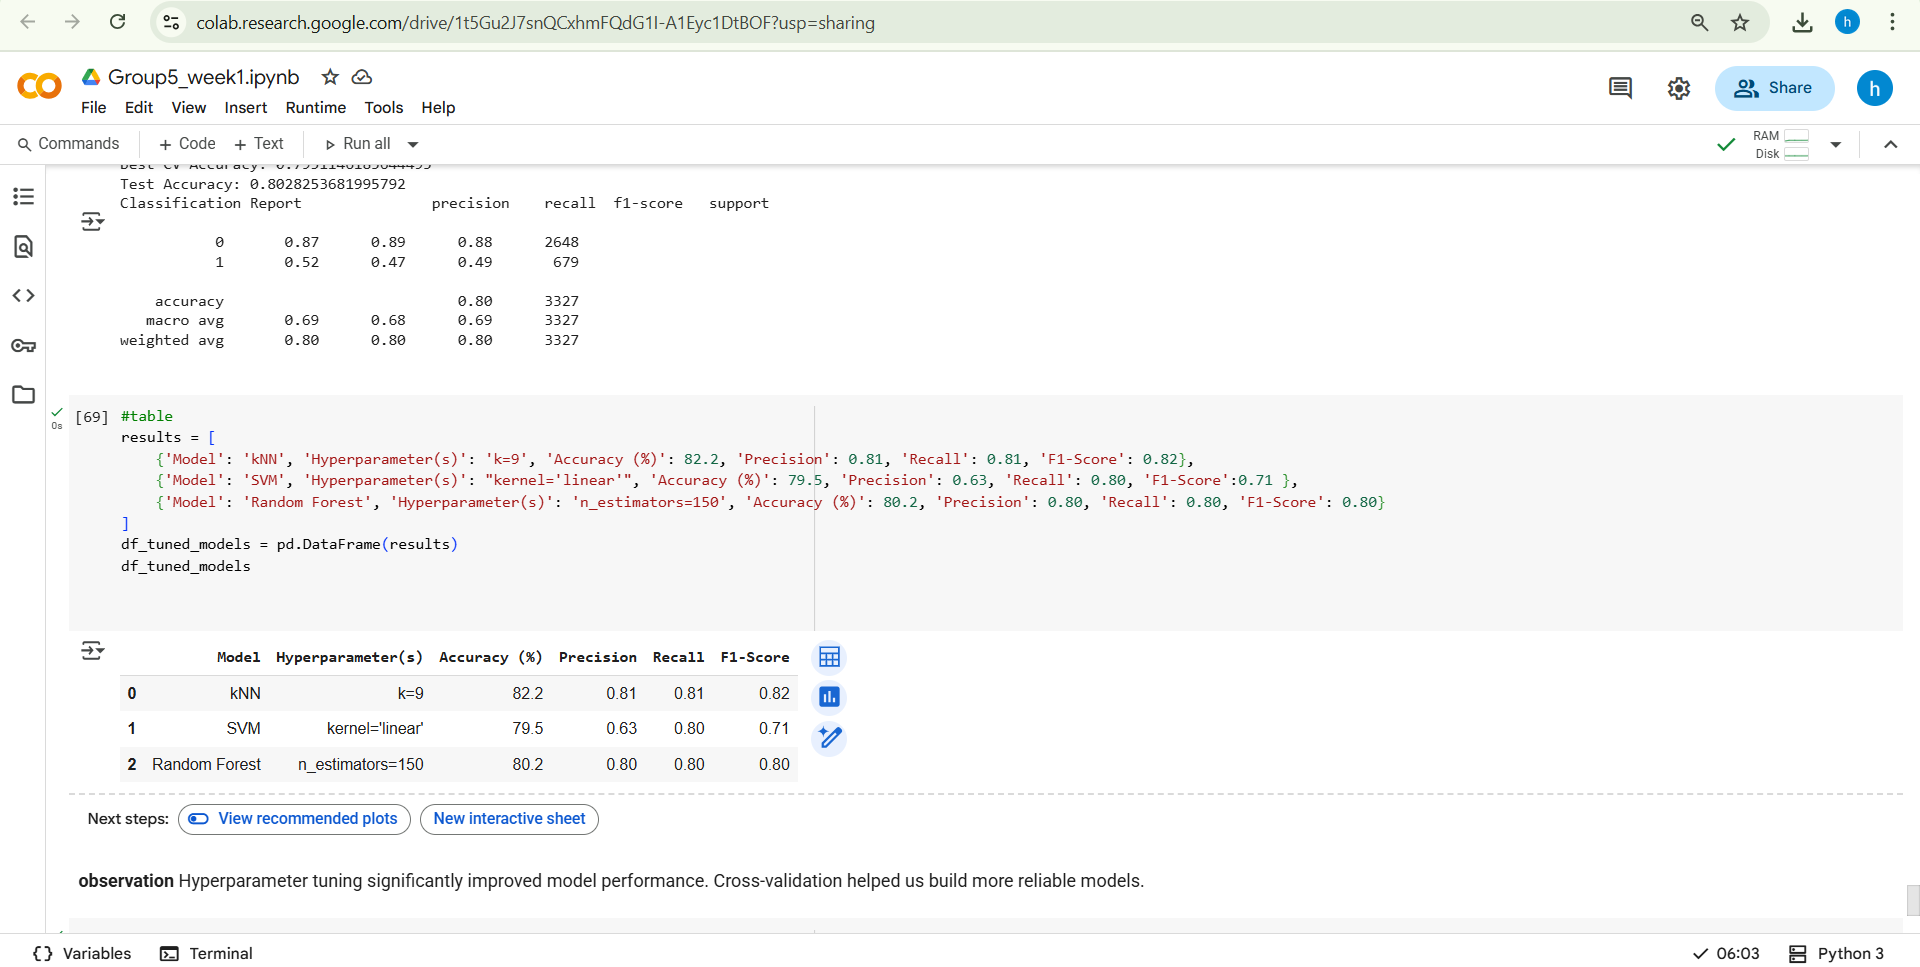Open the View menu

click(189, 108)
